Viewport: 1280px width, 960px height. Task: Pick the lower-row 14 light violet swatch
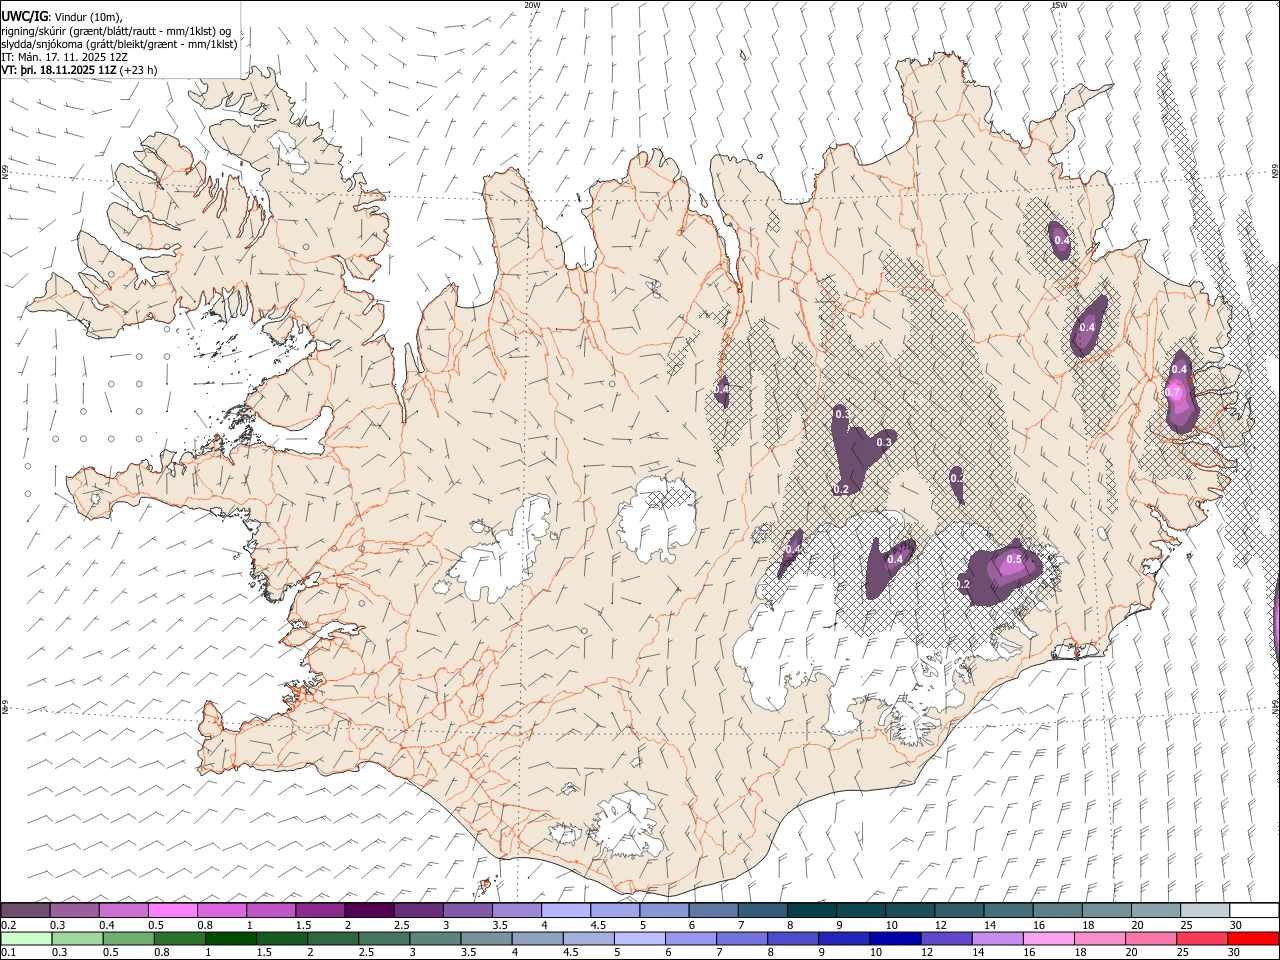tap(996, 939)
